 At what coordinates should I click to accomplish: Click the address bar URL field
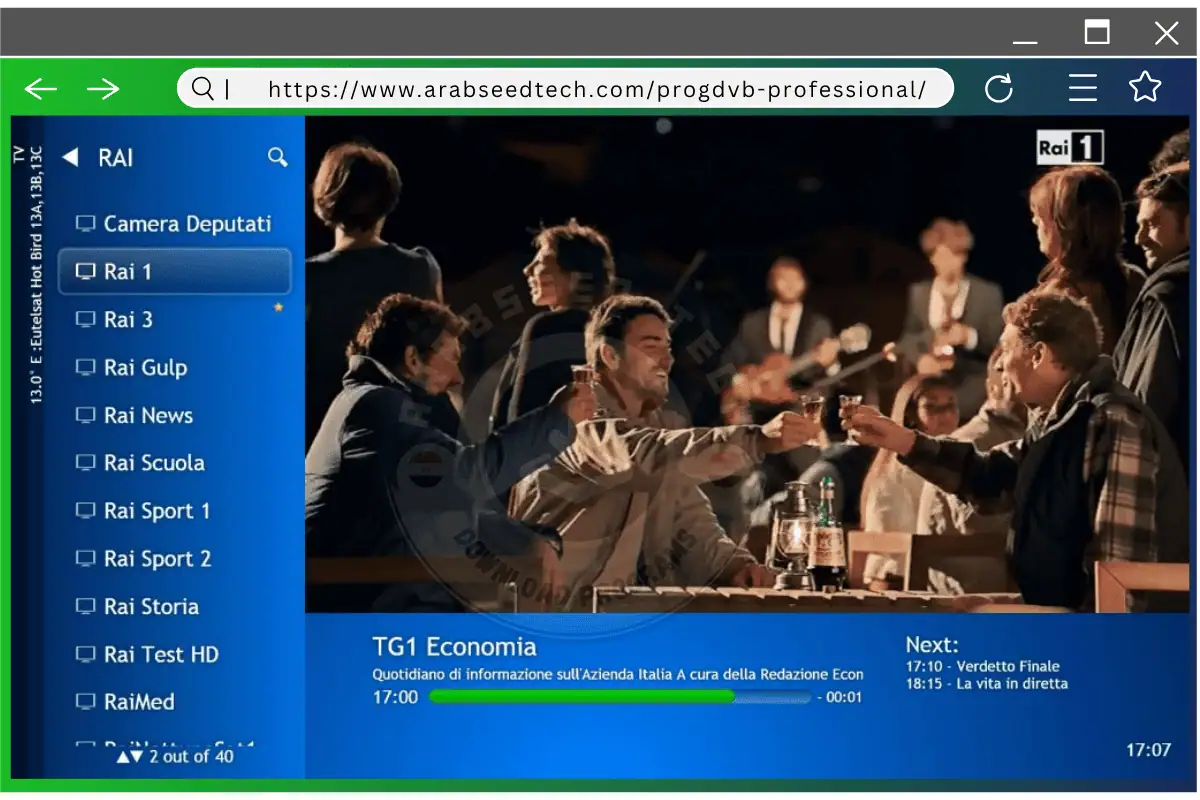coord(596,89)
